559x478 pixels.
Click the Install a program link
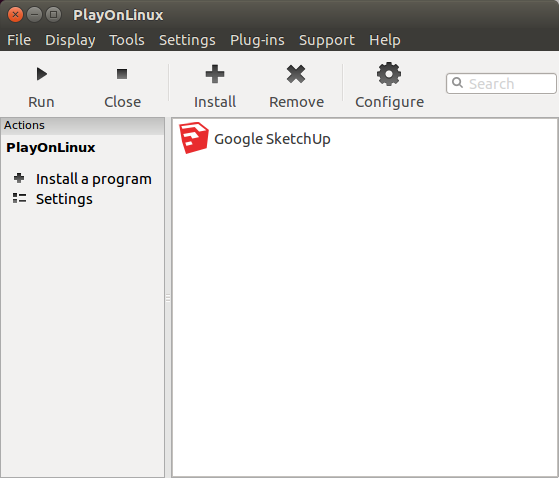tap(94, 179)
